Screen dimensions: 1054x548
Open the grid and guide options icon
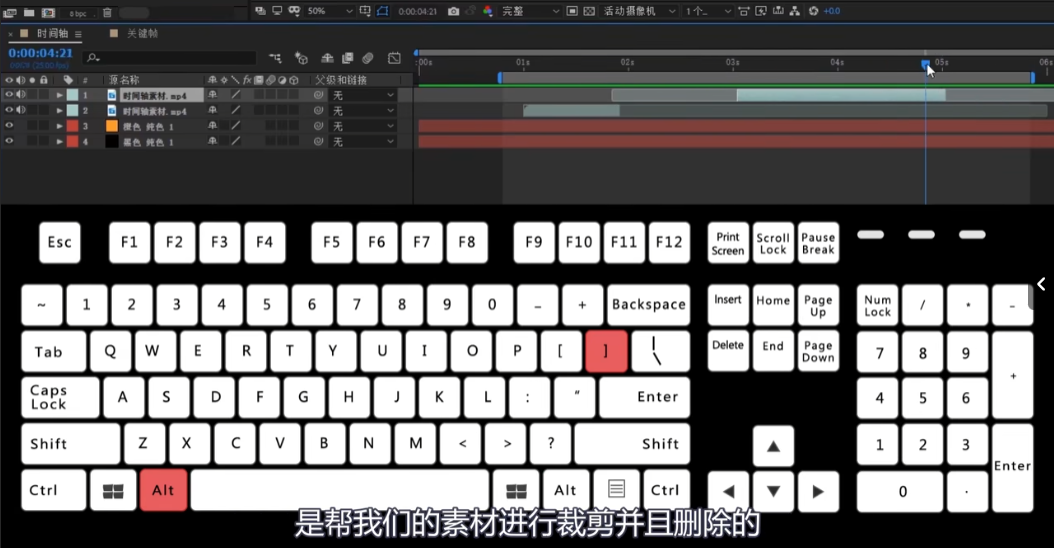click(365, 11)
